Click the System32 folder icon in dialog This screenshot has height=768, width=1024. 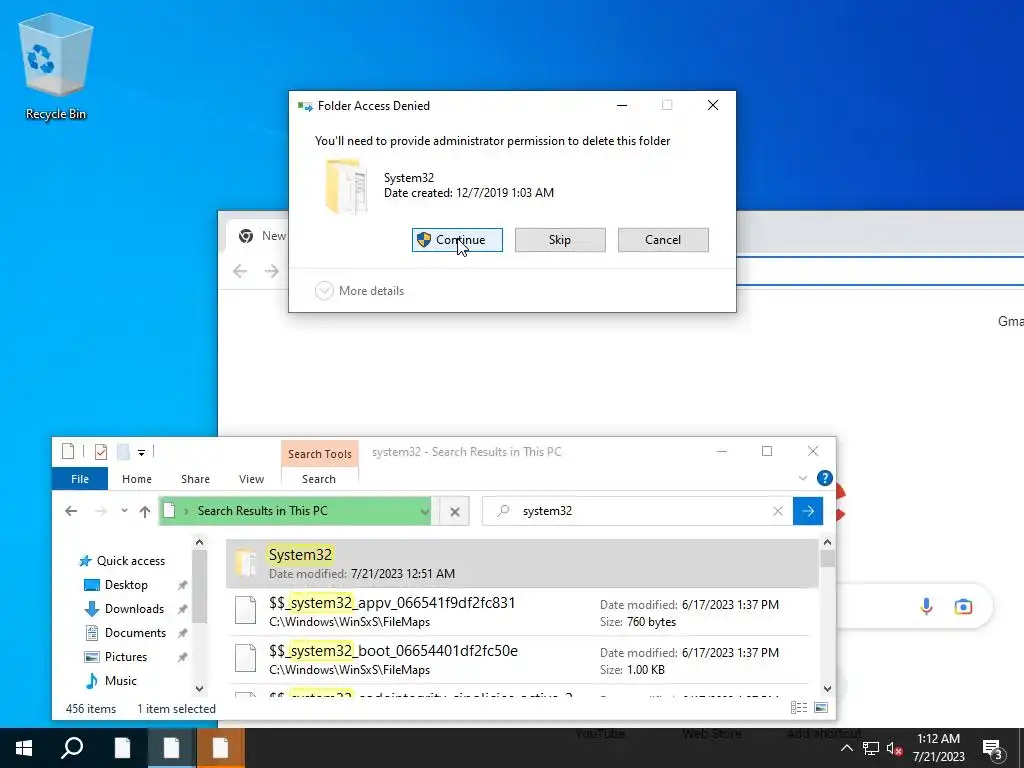(346, 186)
